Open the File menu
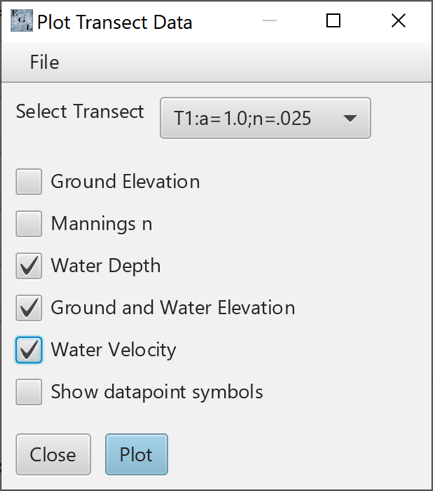This screenshot has width=433, height=491. click(x=45, y=62)
